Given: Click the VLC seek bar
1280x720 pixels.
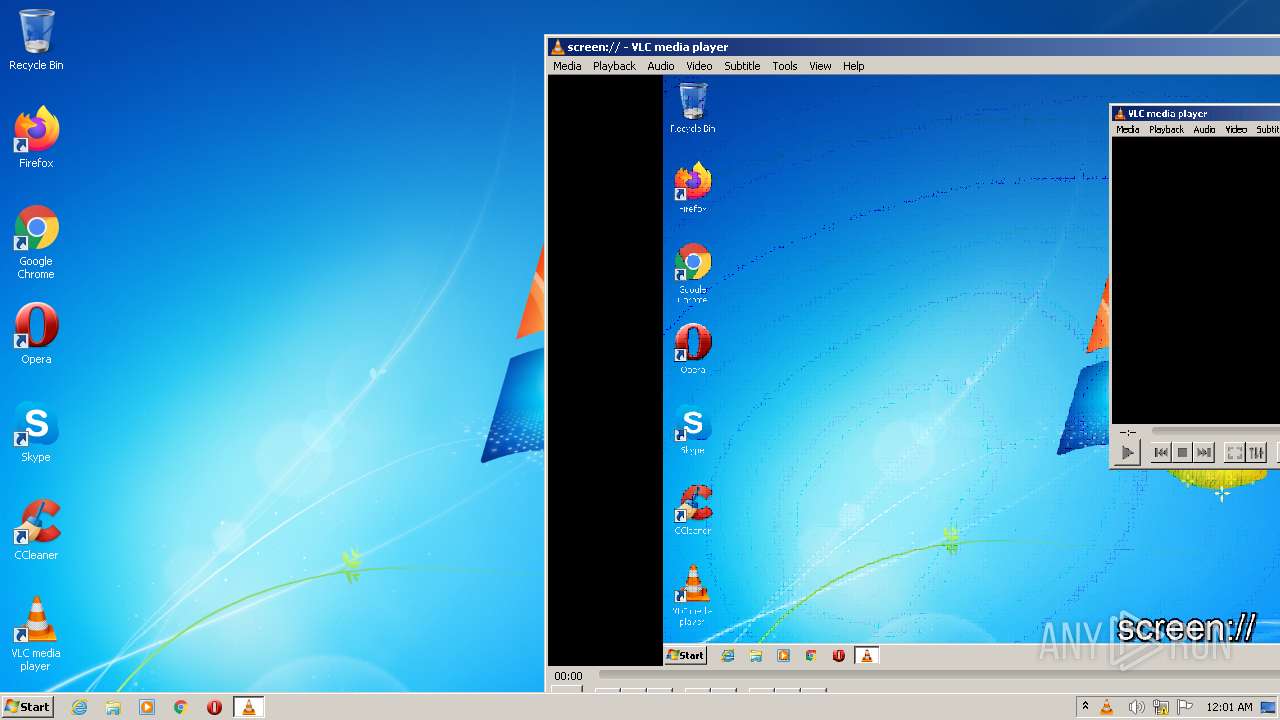Looking at the screenshot, I should click(939, 676).
